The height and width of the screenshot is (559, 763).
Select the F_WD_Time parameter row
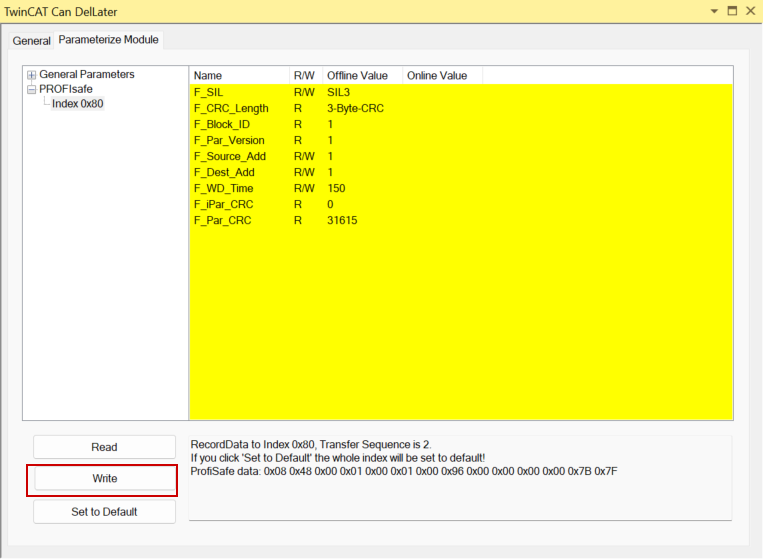(x=461, y=189)
